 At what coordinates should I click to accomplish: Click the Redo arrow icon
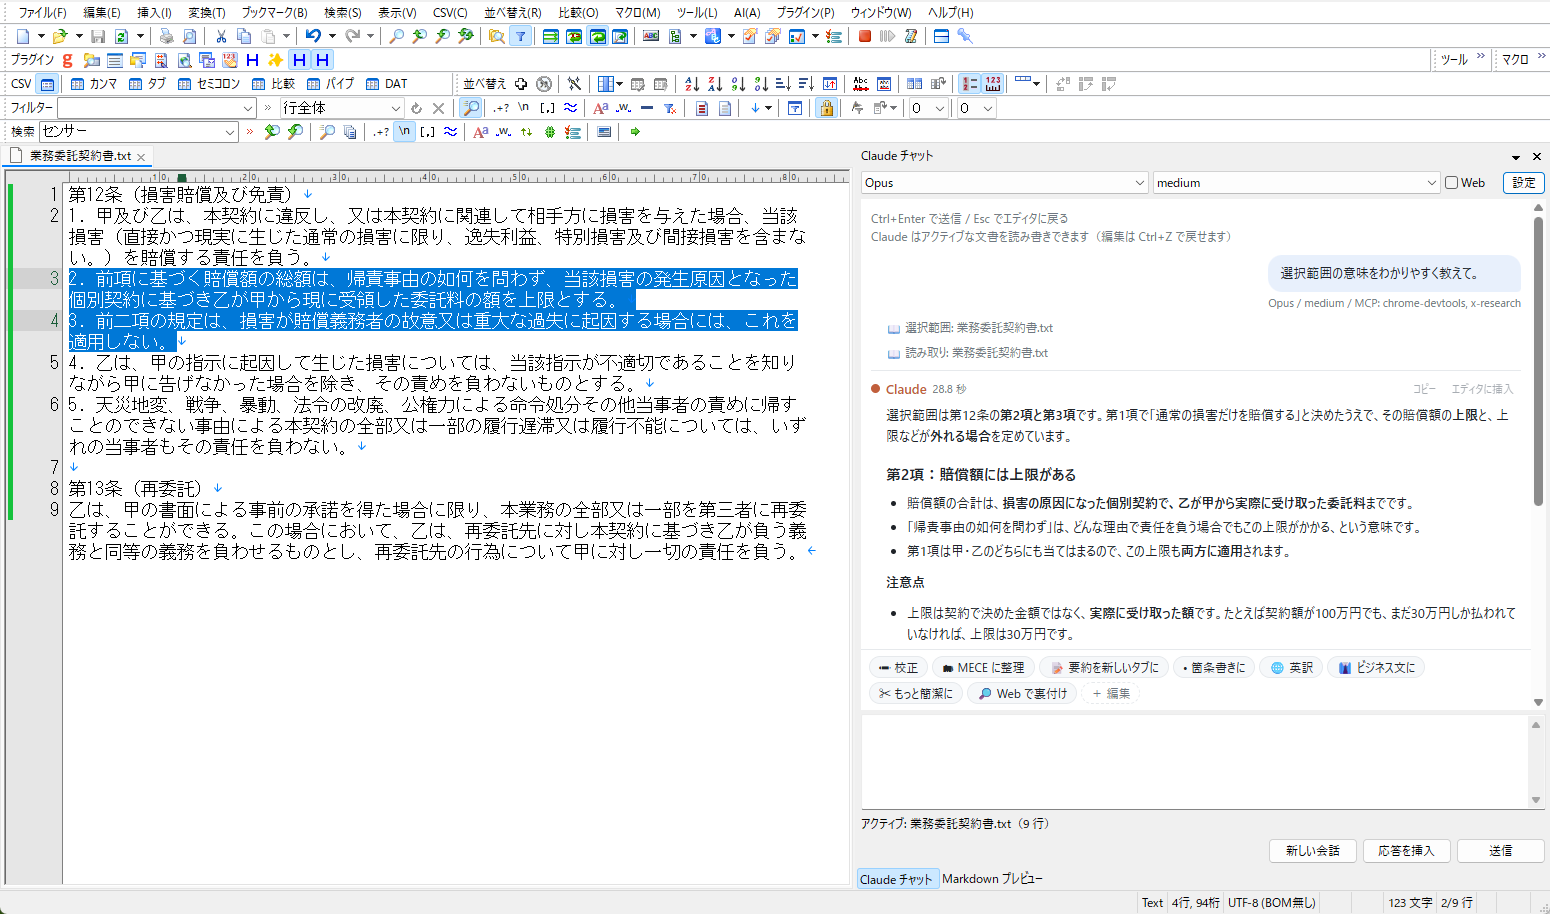pyautogui.click(x=353, y=36)
